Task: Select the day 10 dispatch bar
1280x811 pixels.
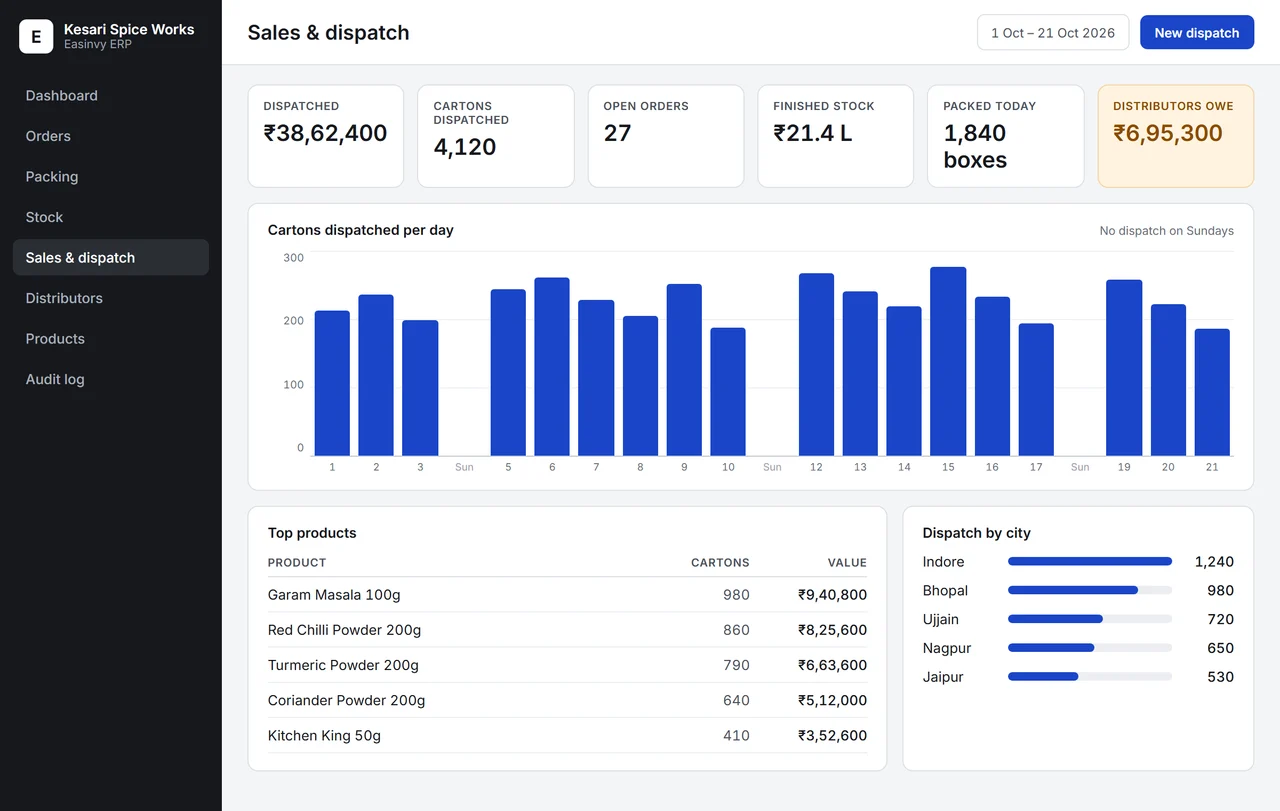Action: tap(728, 392)
